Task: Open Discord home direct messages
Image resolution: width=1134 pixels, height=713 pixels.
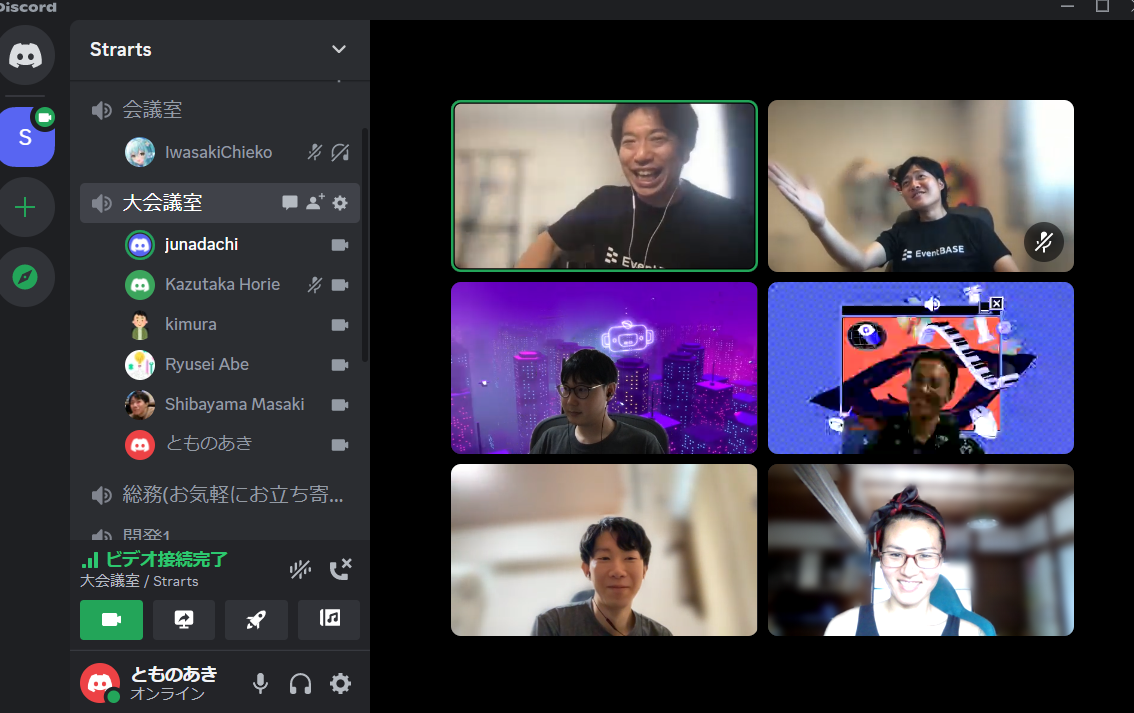Action: pyautogui.click(x=26, y=54)
